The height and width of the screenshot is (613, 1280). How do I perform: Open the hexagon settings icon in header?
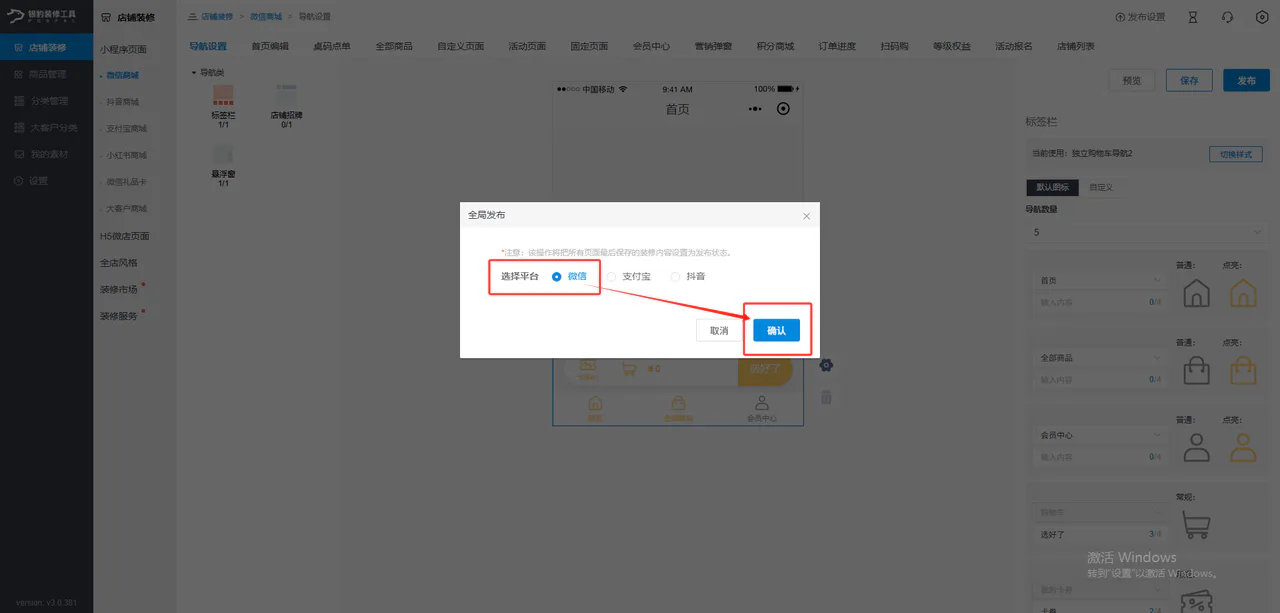(x=1262, y=17)
